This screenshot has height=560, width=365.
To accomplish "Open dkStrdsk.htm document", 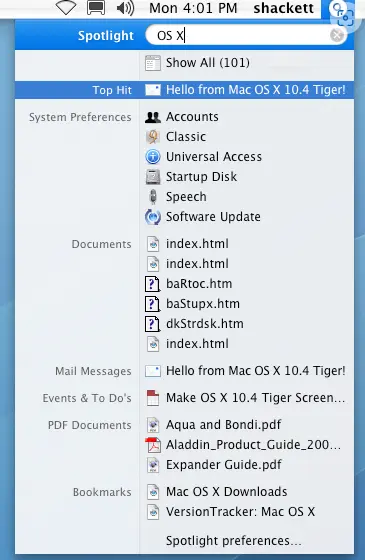I will tap(205, 324).
